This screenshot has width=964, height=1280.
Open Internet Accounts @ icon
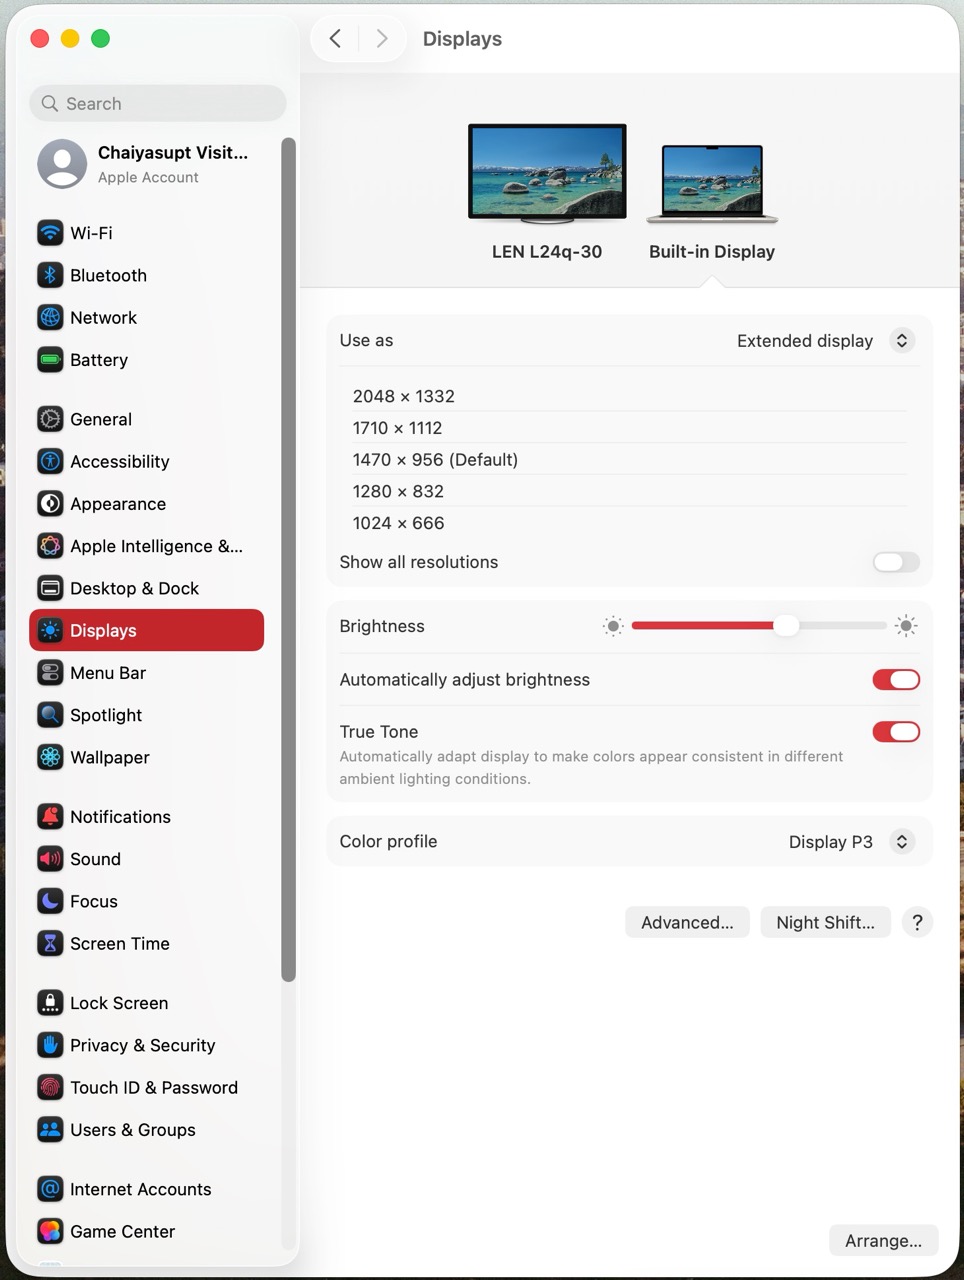pos(50,1189)
